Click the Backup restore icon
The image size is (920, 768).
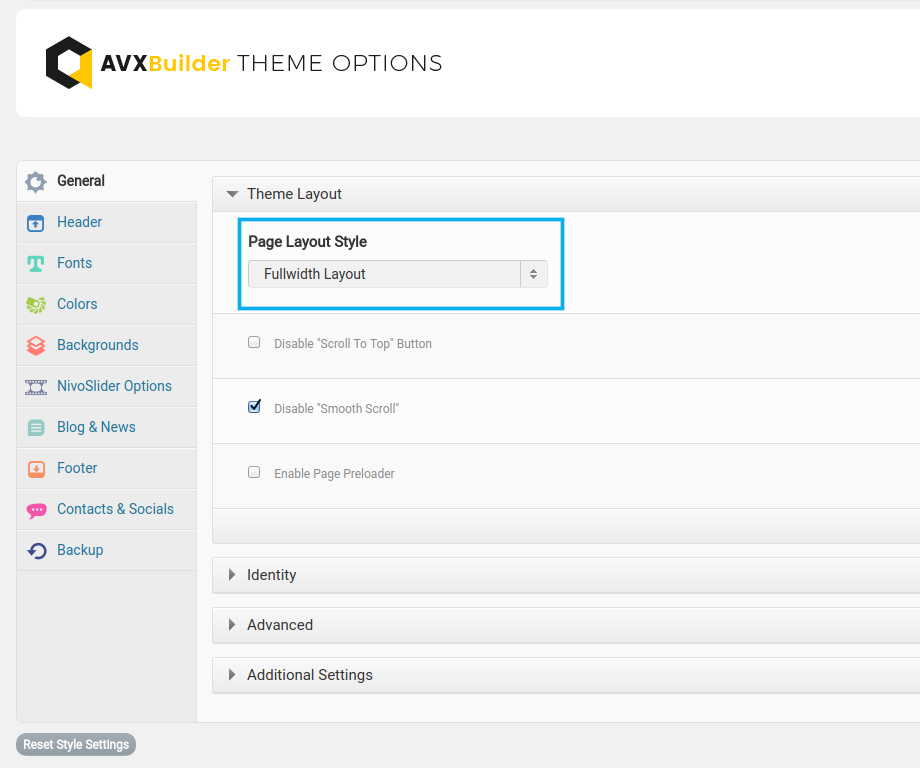click(36, 551)
